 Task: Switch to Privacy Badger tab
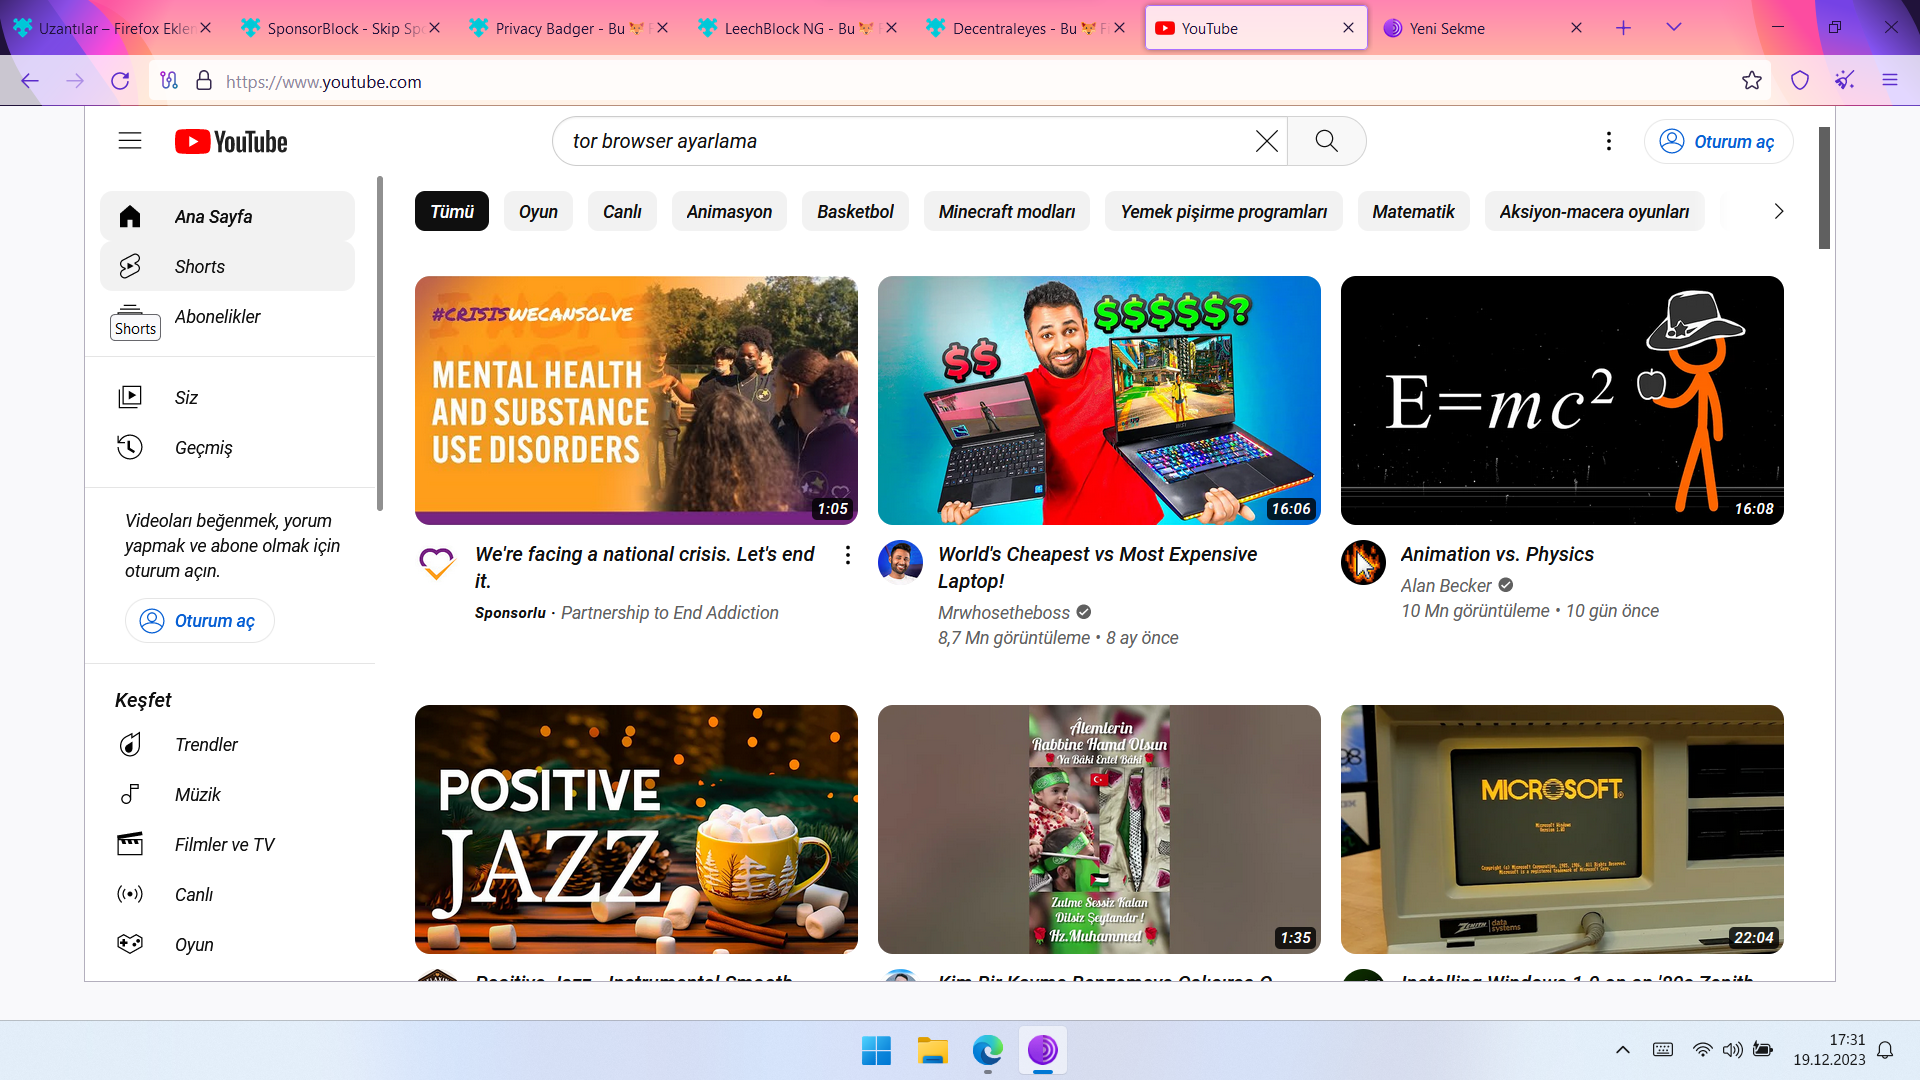[560, 28]
